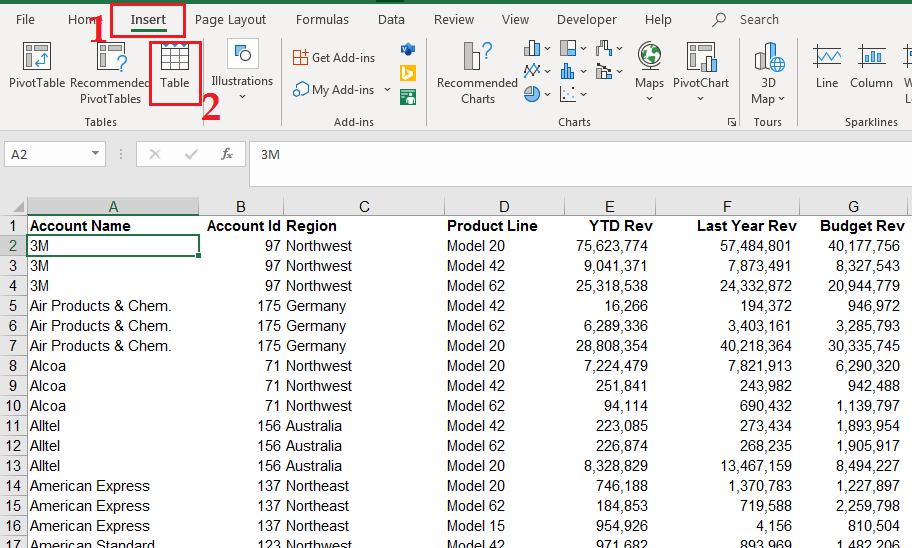The width and height of the screenshot is (912, 548).
Task: Click the Table button in the ribbon
Action: [x=175, y=65]
